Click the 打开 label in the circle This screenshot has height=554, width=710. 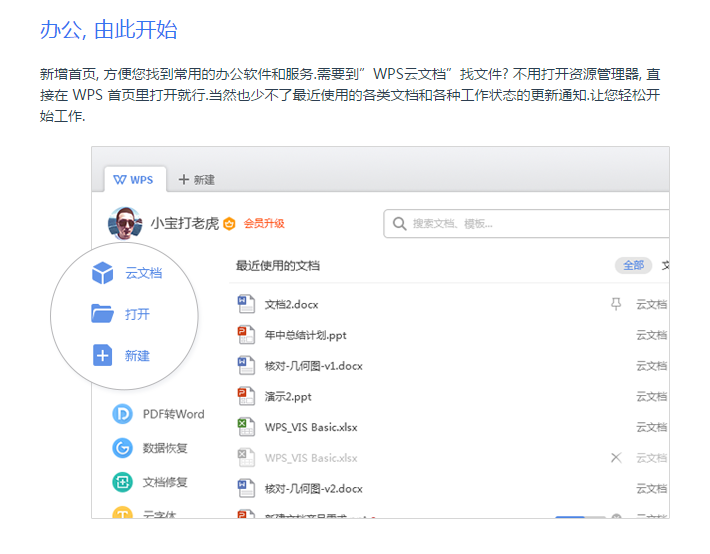point(137,314)
